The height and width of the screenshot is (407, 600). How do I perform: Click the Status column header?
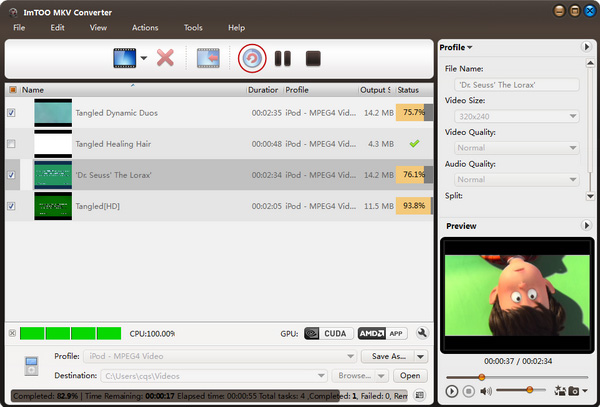click(414, 90)
